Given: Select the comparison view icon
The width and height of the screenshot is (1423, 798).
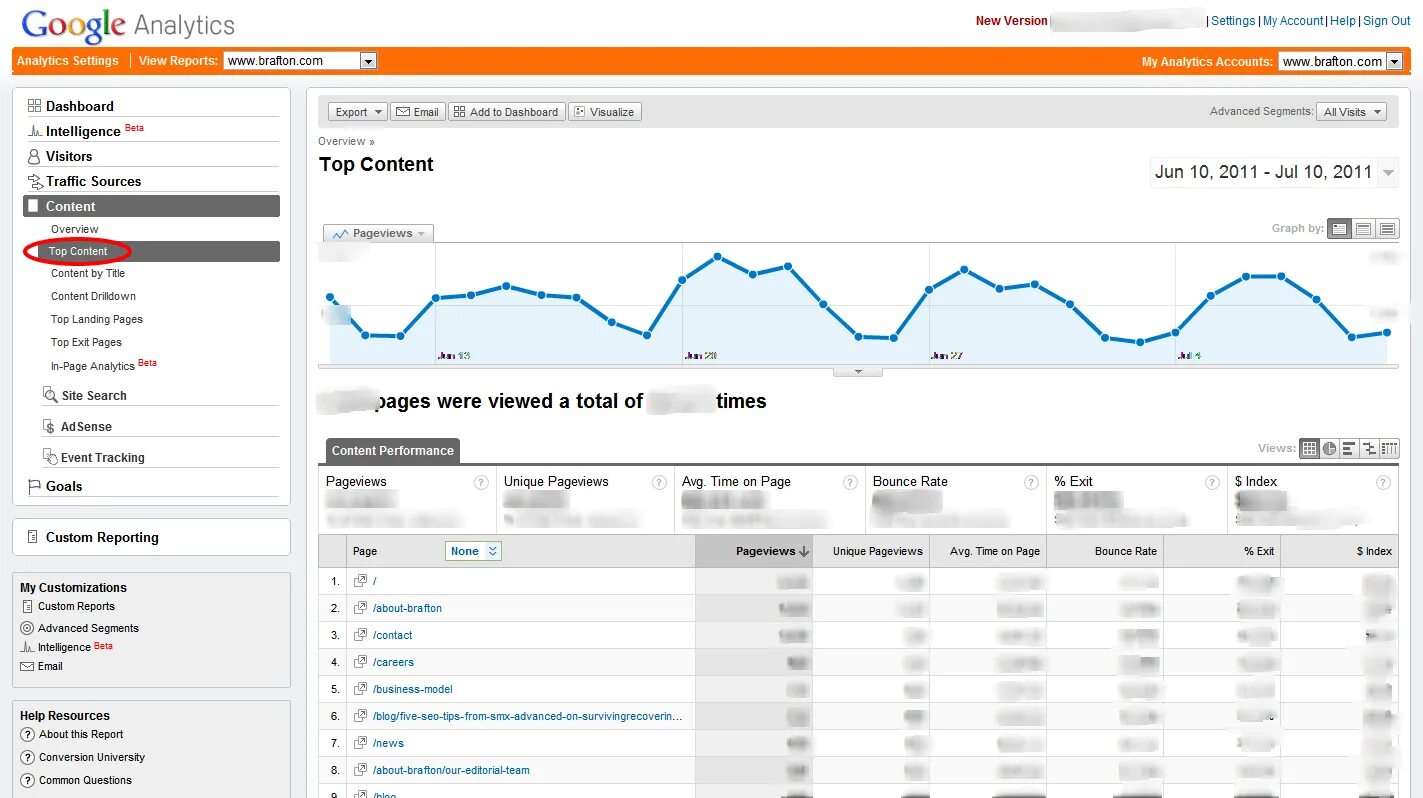Looking at the screenshot, I should 1369,448.
